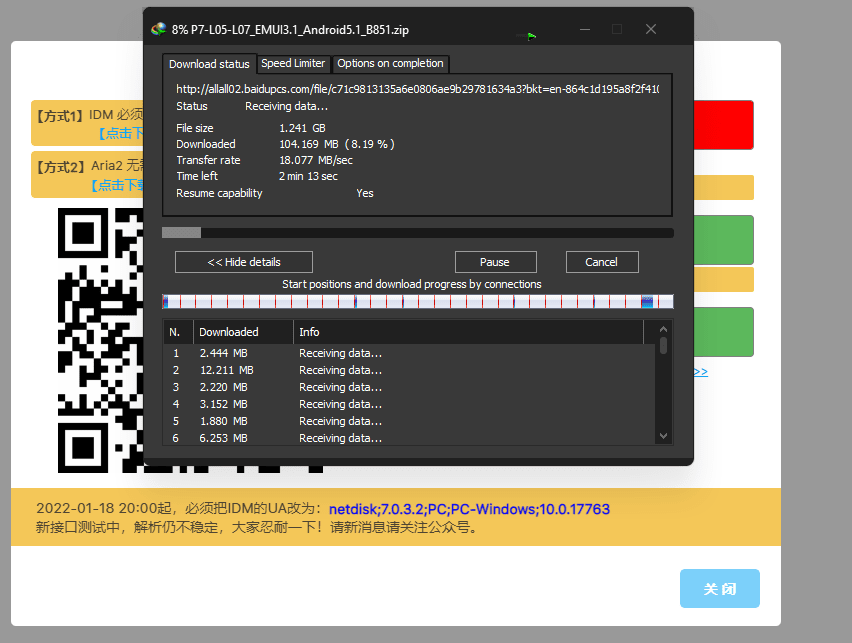Select the Download status tab

tap(209, 63)
